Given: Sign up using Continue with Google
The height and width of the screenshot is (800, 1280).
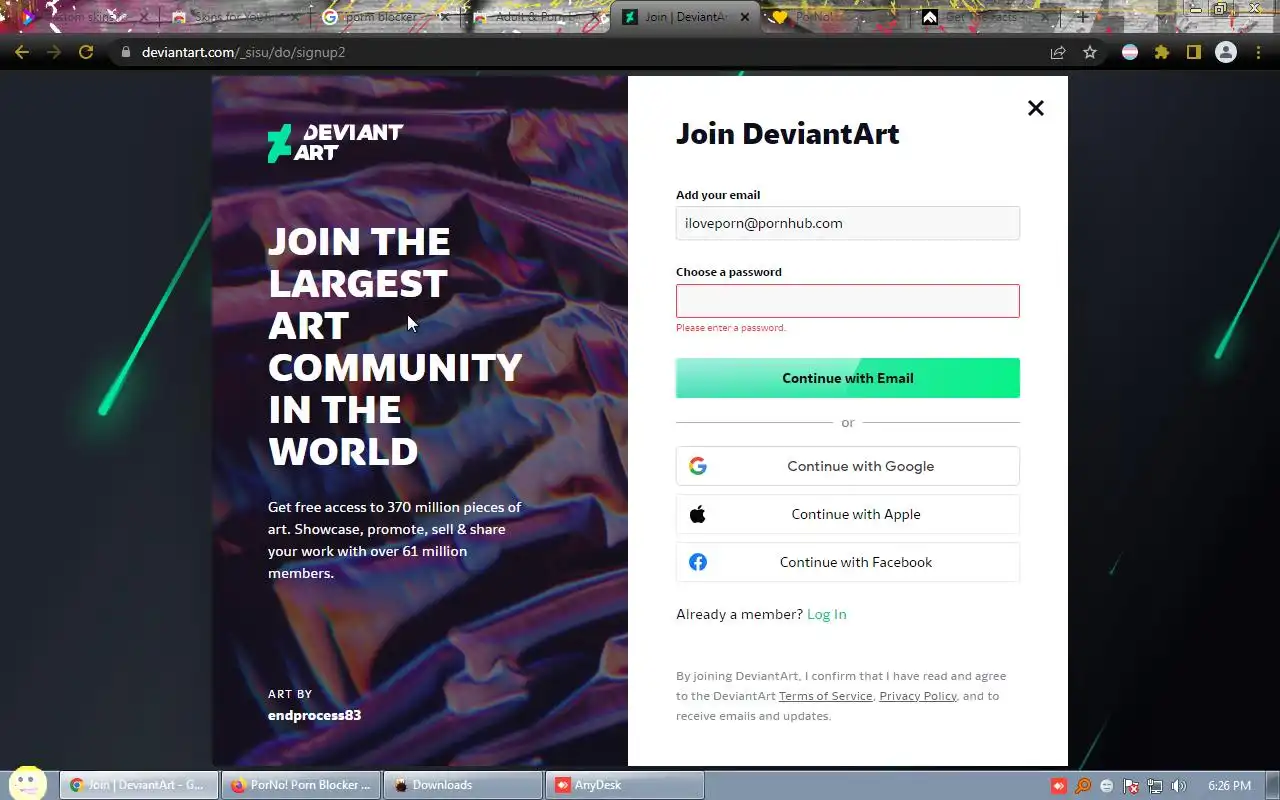Looking at the screenshot, I should (x=848, y=466).
